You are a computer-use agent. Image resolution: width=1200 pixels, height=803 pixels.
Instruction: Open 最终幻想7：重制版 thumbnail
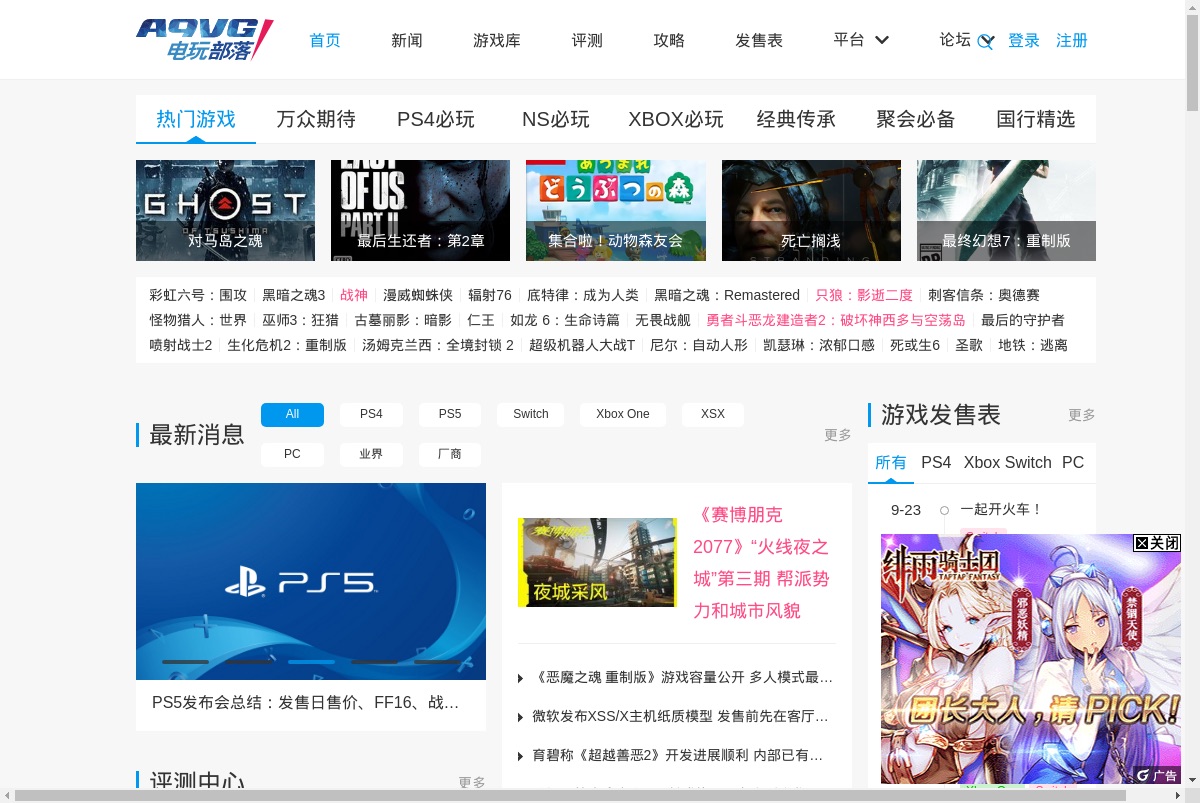pyautogui.click(x=1006, y=210)
